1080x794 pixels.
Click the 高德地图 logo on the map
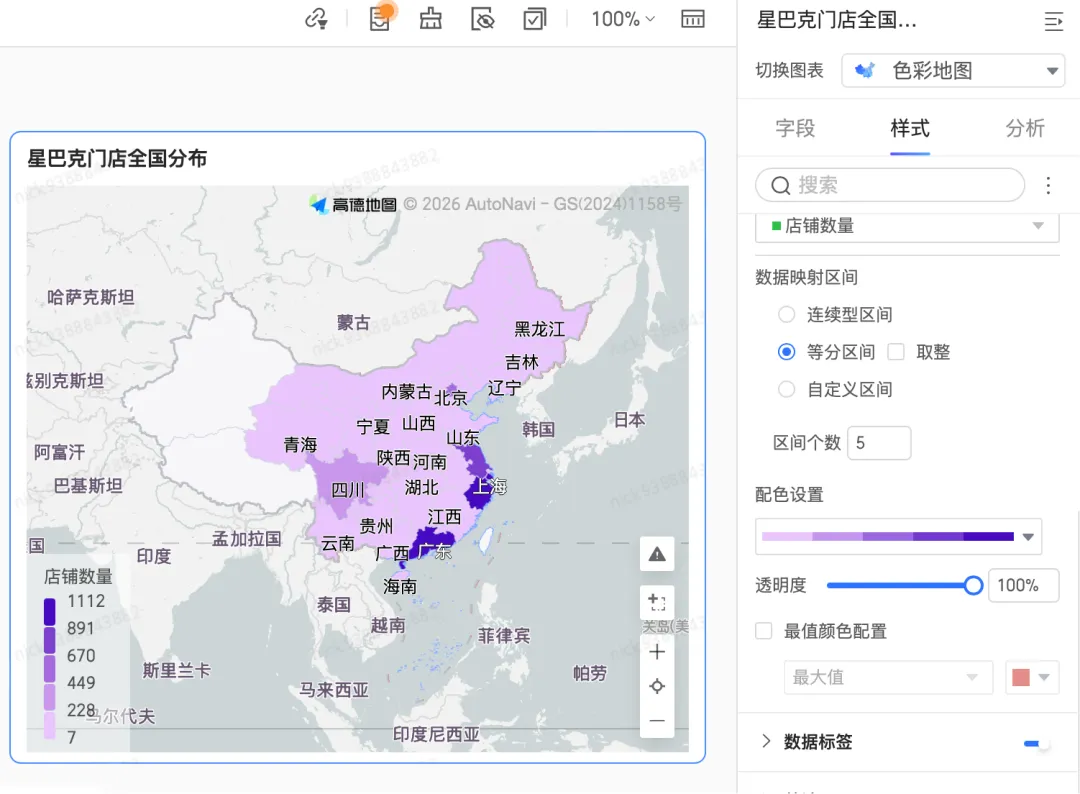[354, 205]
